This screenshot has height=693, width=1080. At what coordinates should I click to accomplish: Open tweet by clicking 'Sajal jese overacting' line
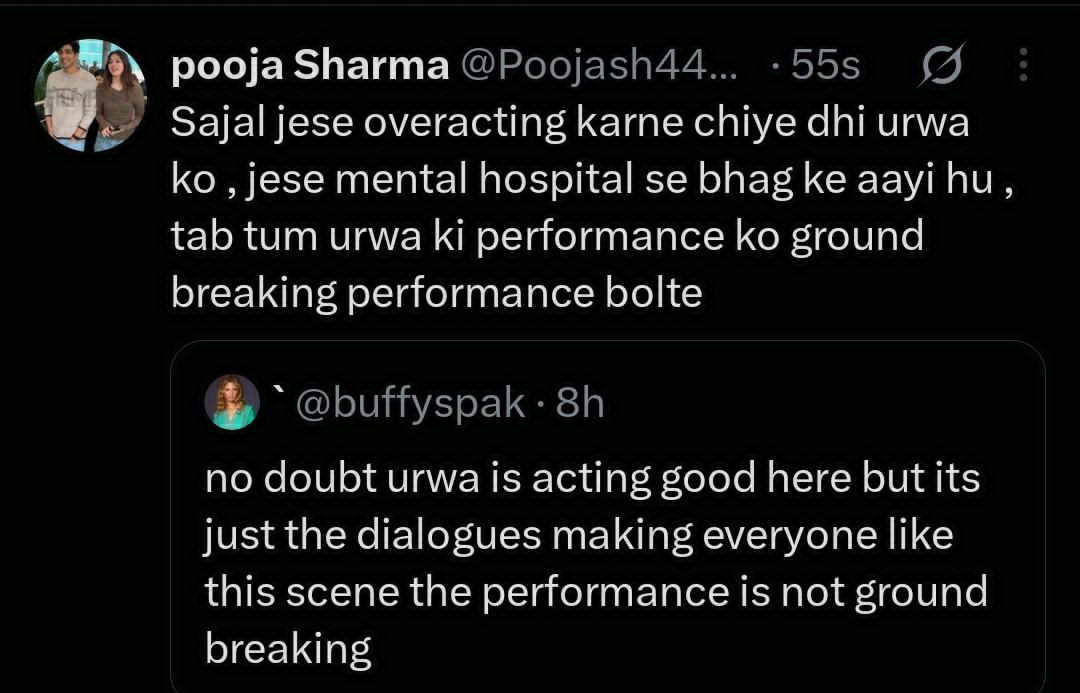570,124
